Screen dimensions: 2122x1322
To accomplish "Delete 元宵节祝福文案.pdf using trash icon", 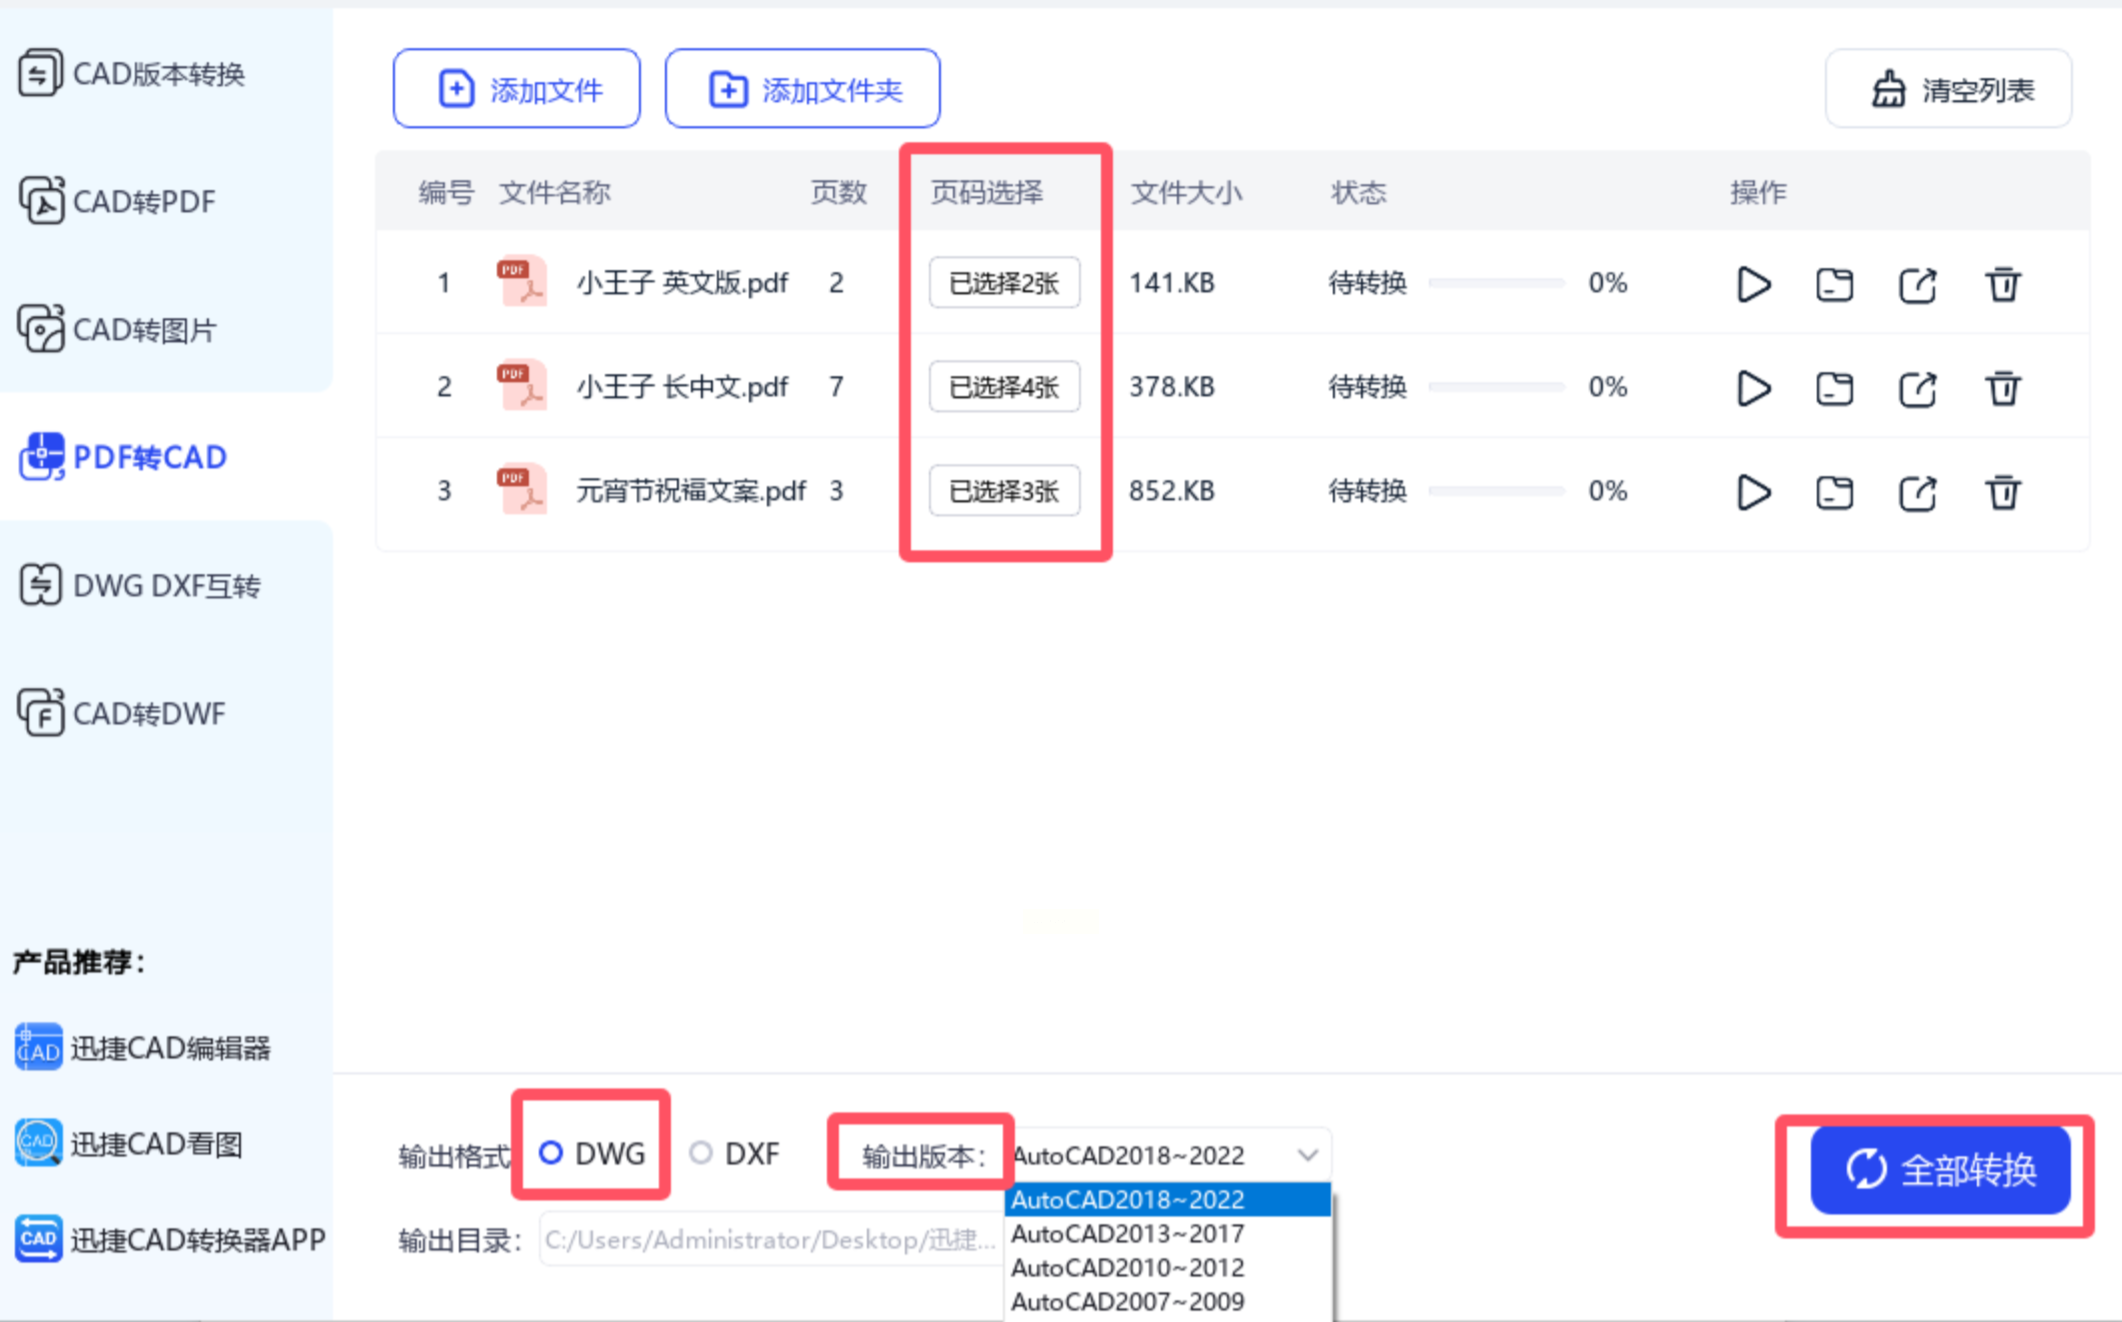I will pyautogui.click(x=2002, y=492).
